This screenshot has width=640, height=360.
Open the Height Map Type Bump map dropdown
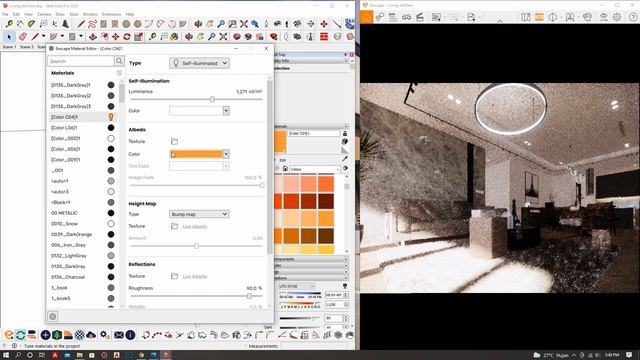pos(199,214)
